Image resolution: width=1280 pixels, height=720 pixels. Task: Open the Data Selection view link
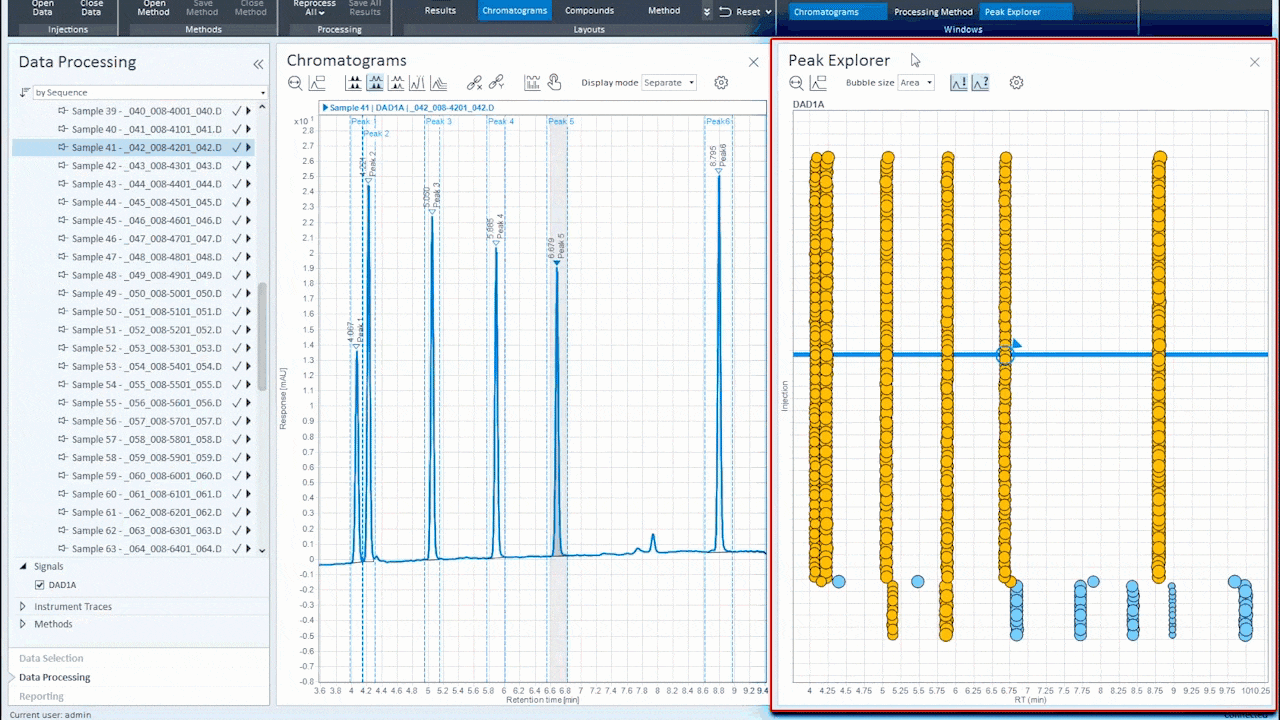pos(51,658)
